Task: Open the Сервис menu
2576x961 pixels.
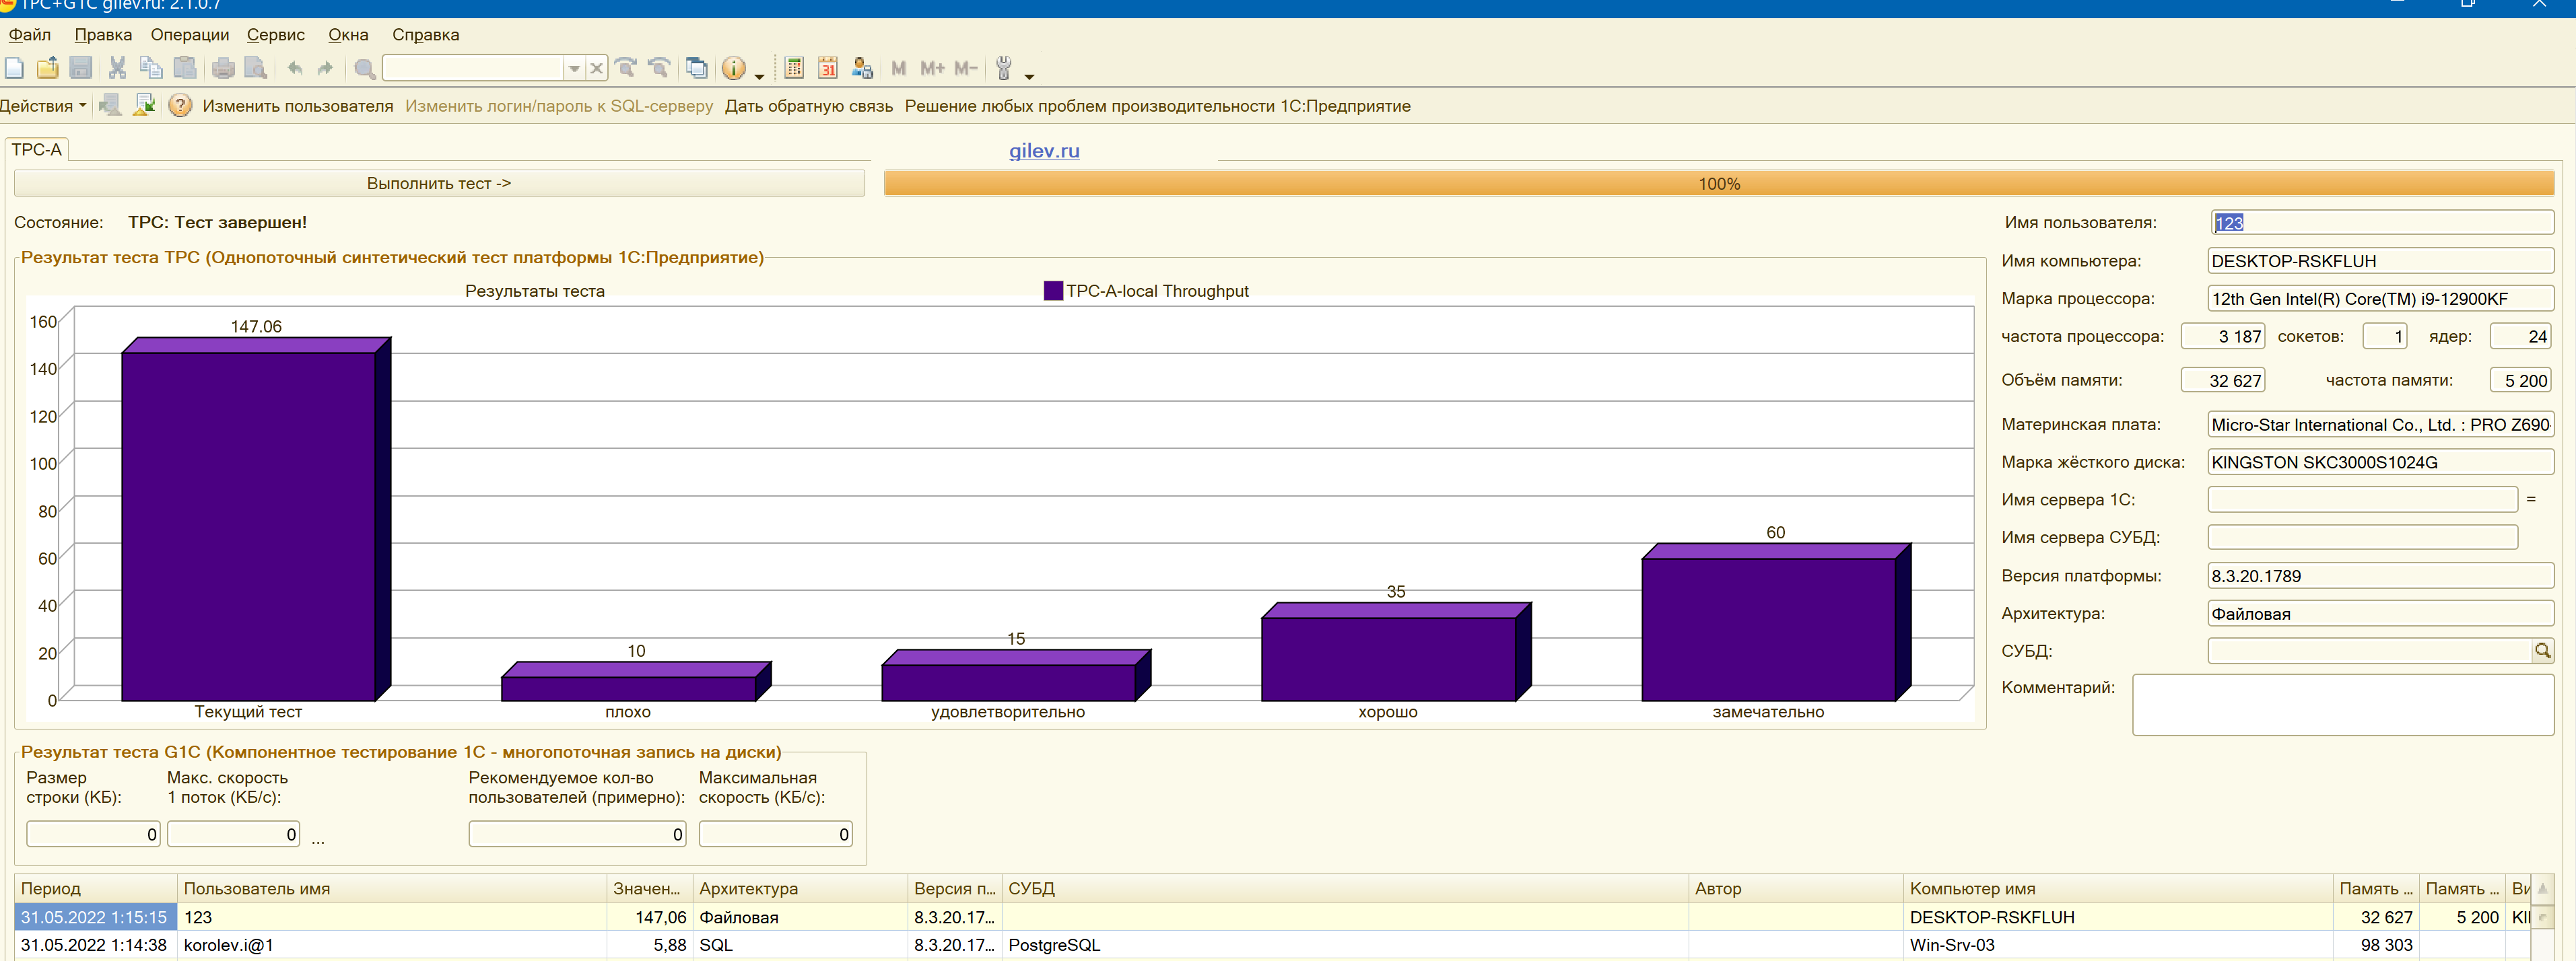Action: [x=276, y=34]
